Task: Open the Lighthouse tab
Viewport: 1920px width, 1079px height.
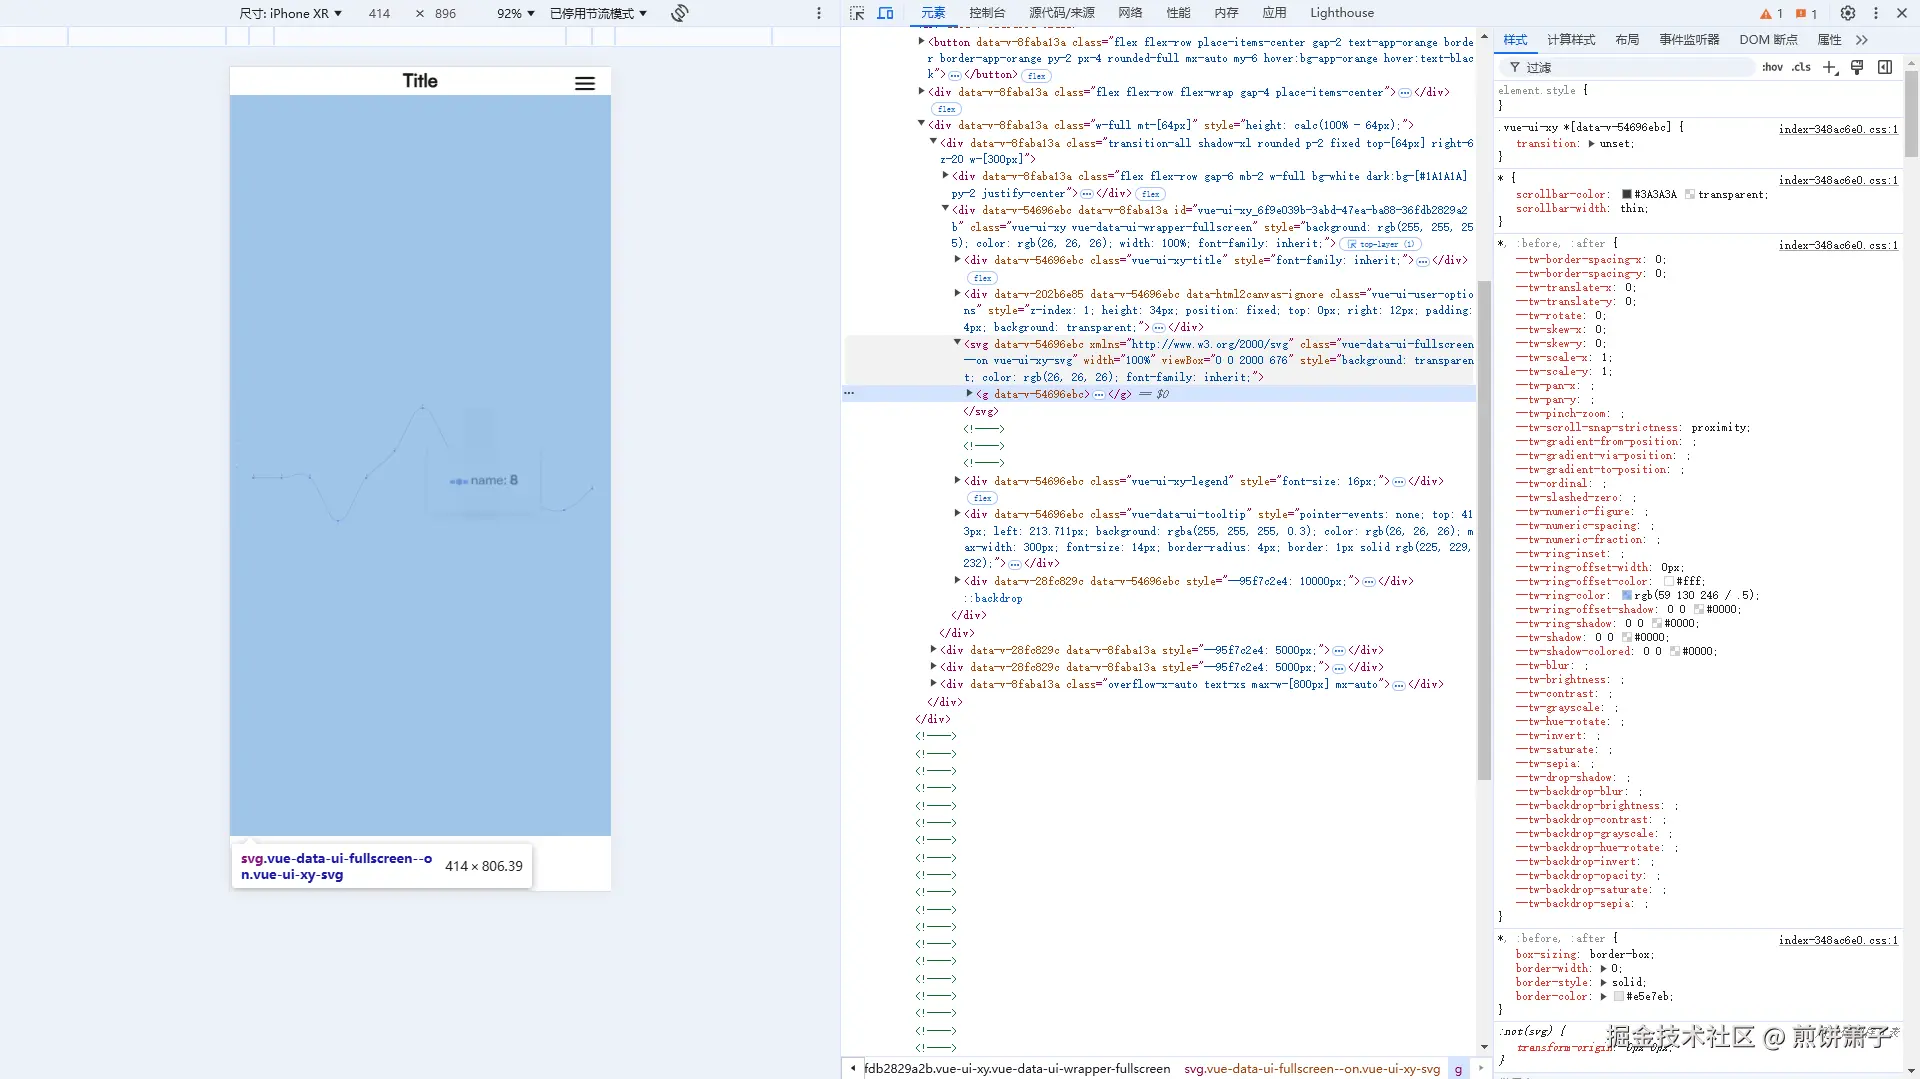Action: click(x=1342, y=13)
